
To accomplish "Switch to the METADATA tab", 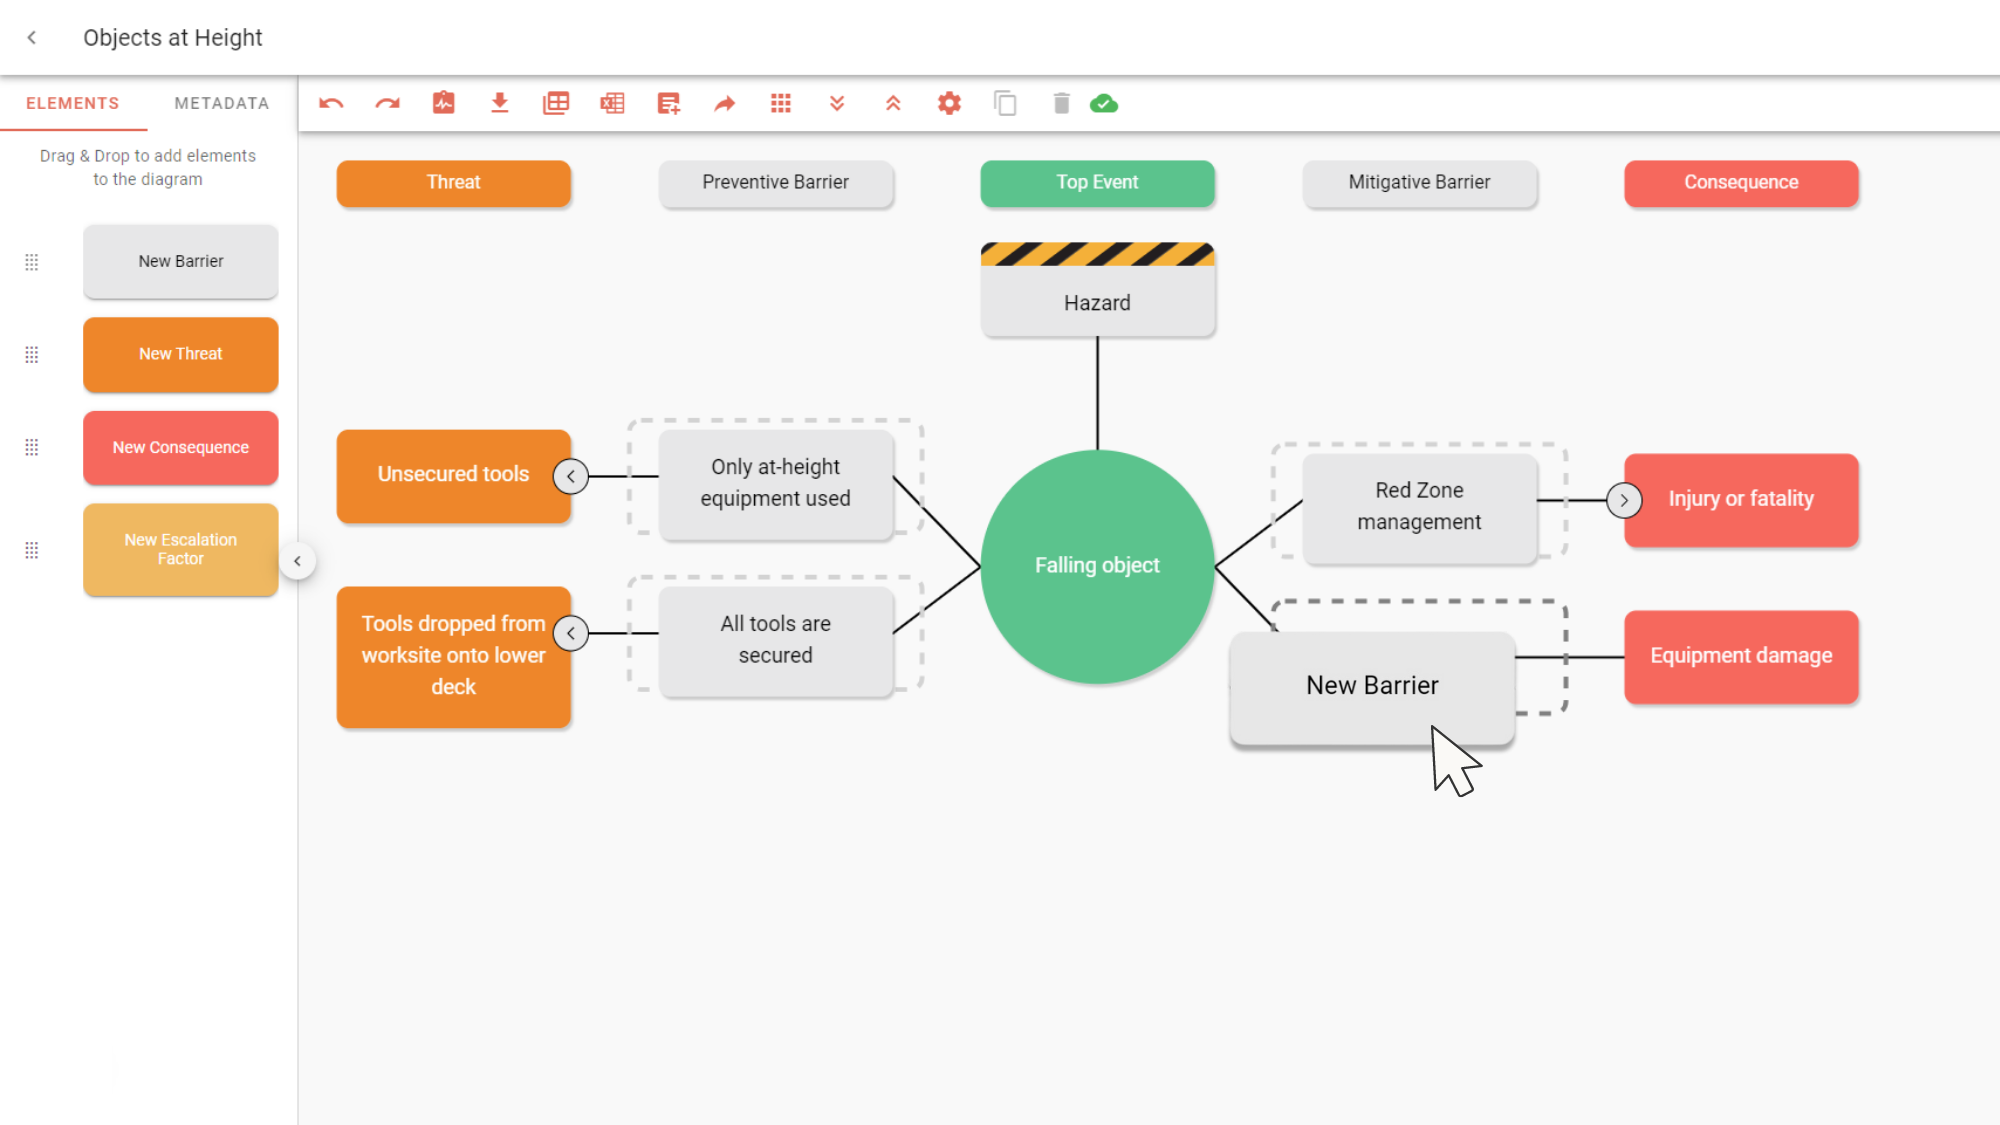I will pos(221,103).
